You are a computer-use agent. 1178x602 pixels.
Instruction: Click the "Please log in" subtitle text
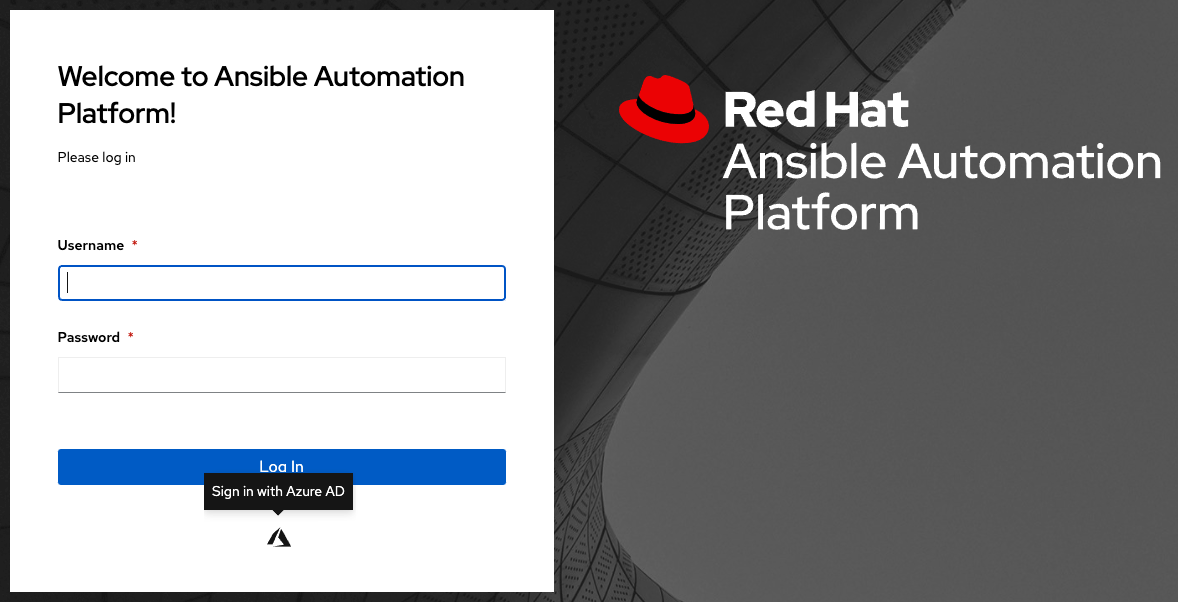pos(96,158)
